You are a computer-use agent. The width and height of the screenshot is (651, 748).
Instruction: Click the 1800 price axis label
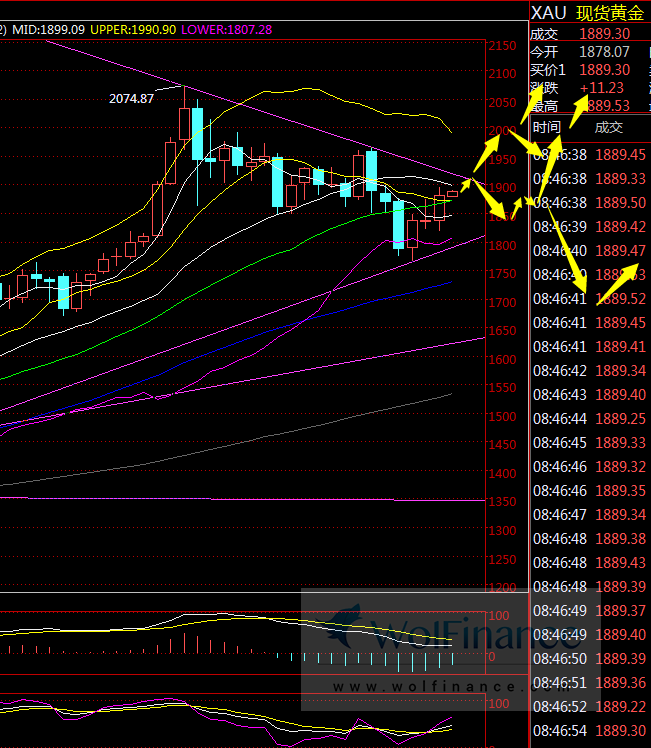pos(502,245)
